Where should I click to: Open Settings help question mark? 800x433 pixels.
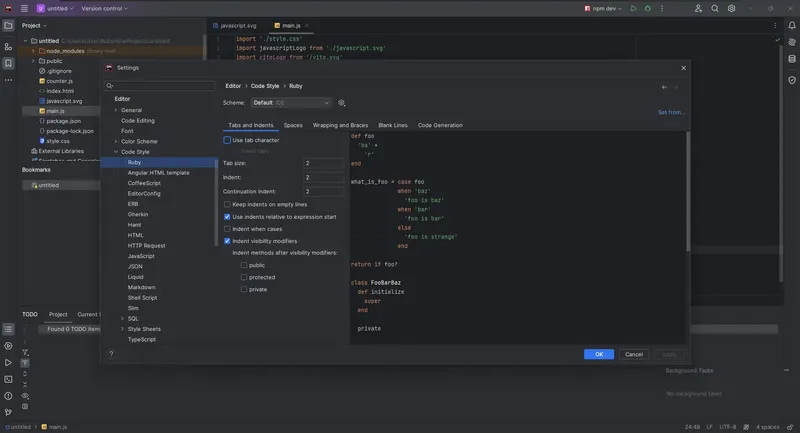click(x=111, y=354)
